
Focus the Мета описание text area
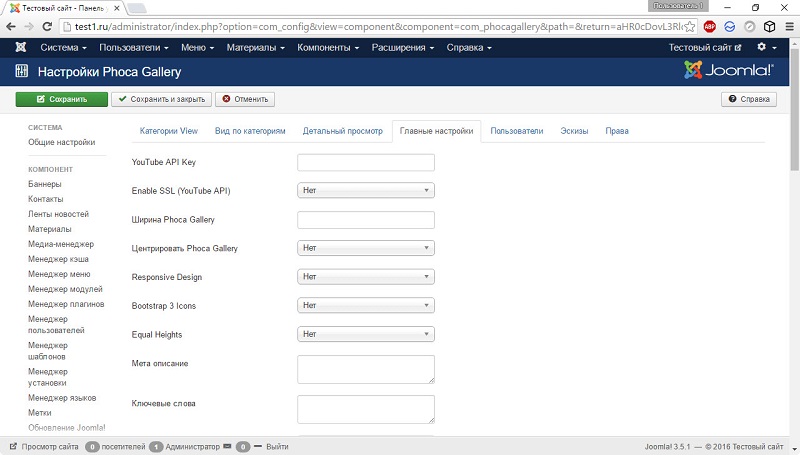(366, 369)
